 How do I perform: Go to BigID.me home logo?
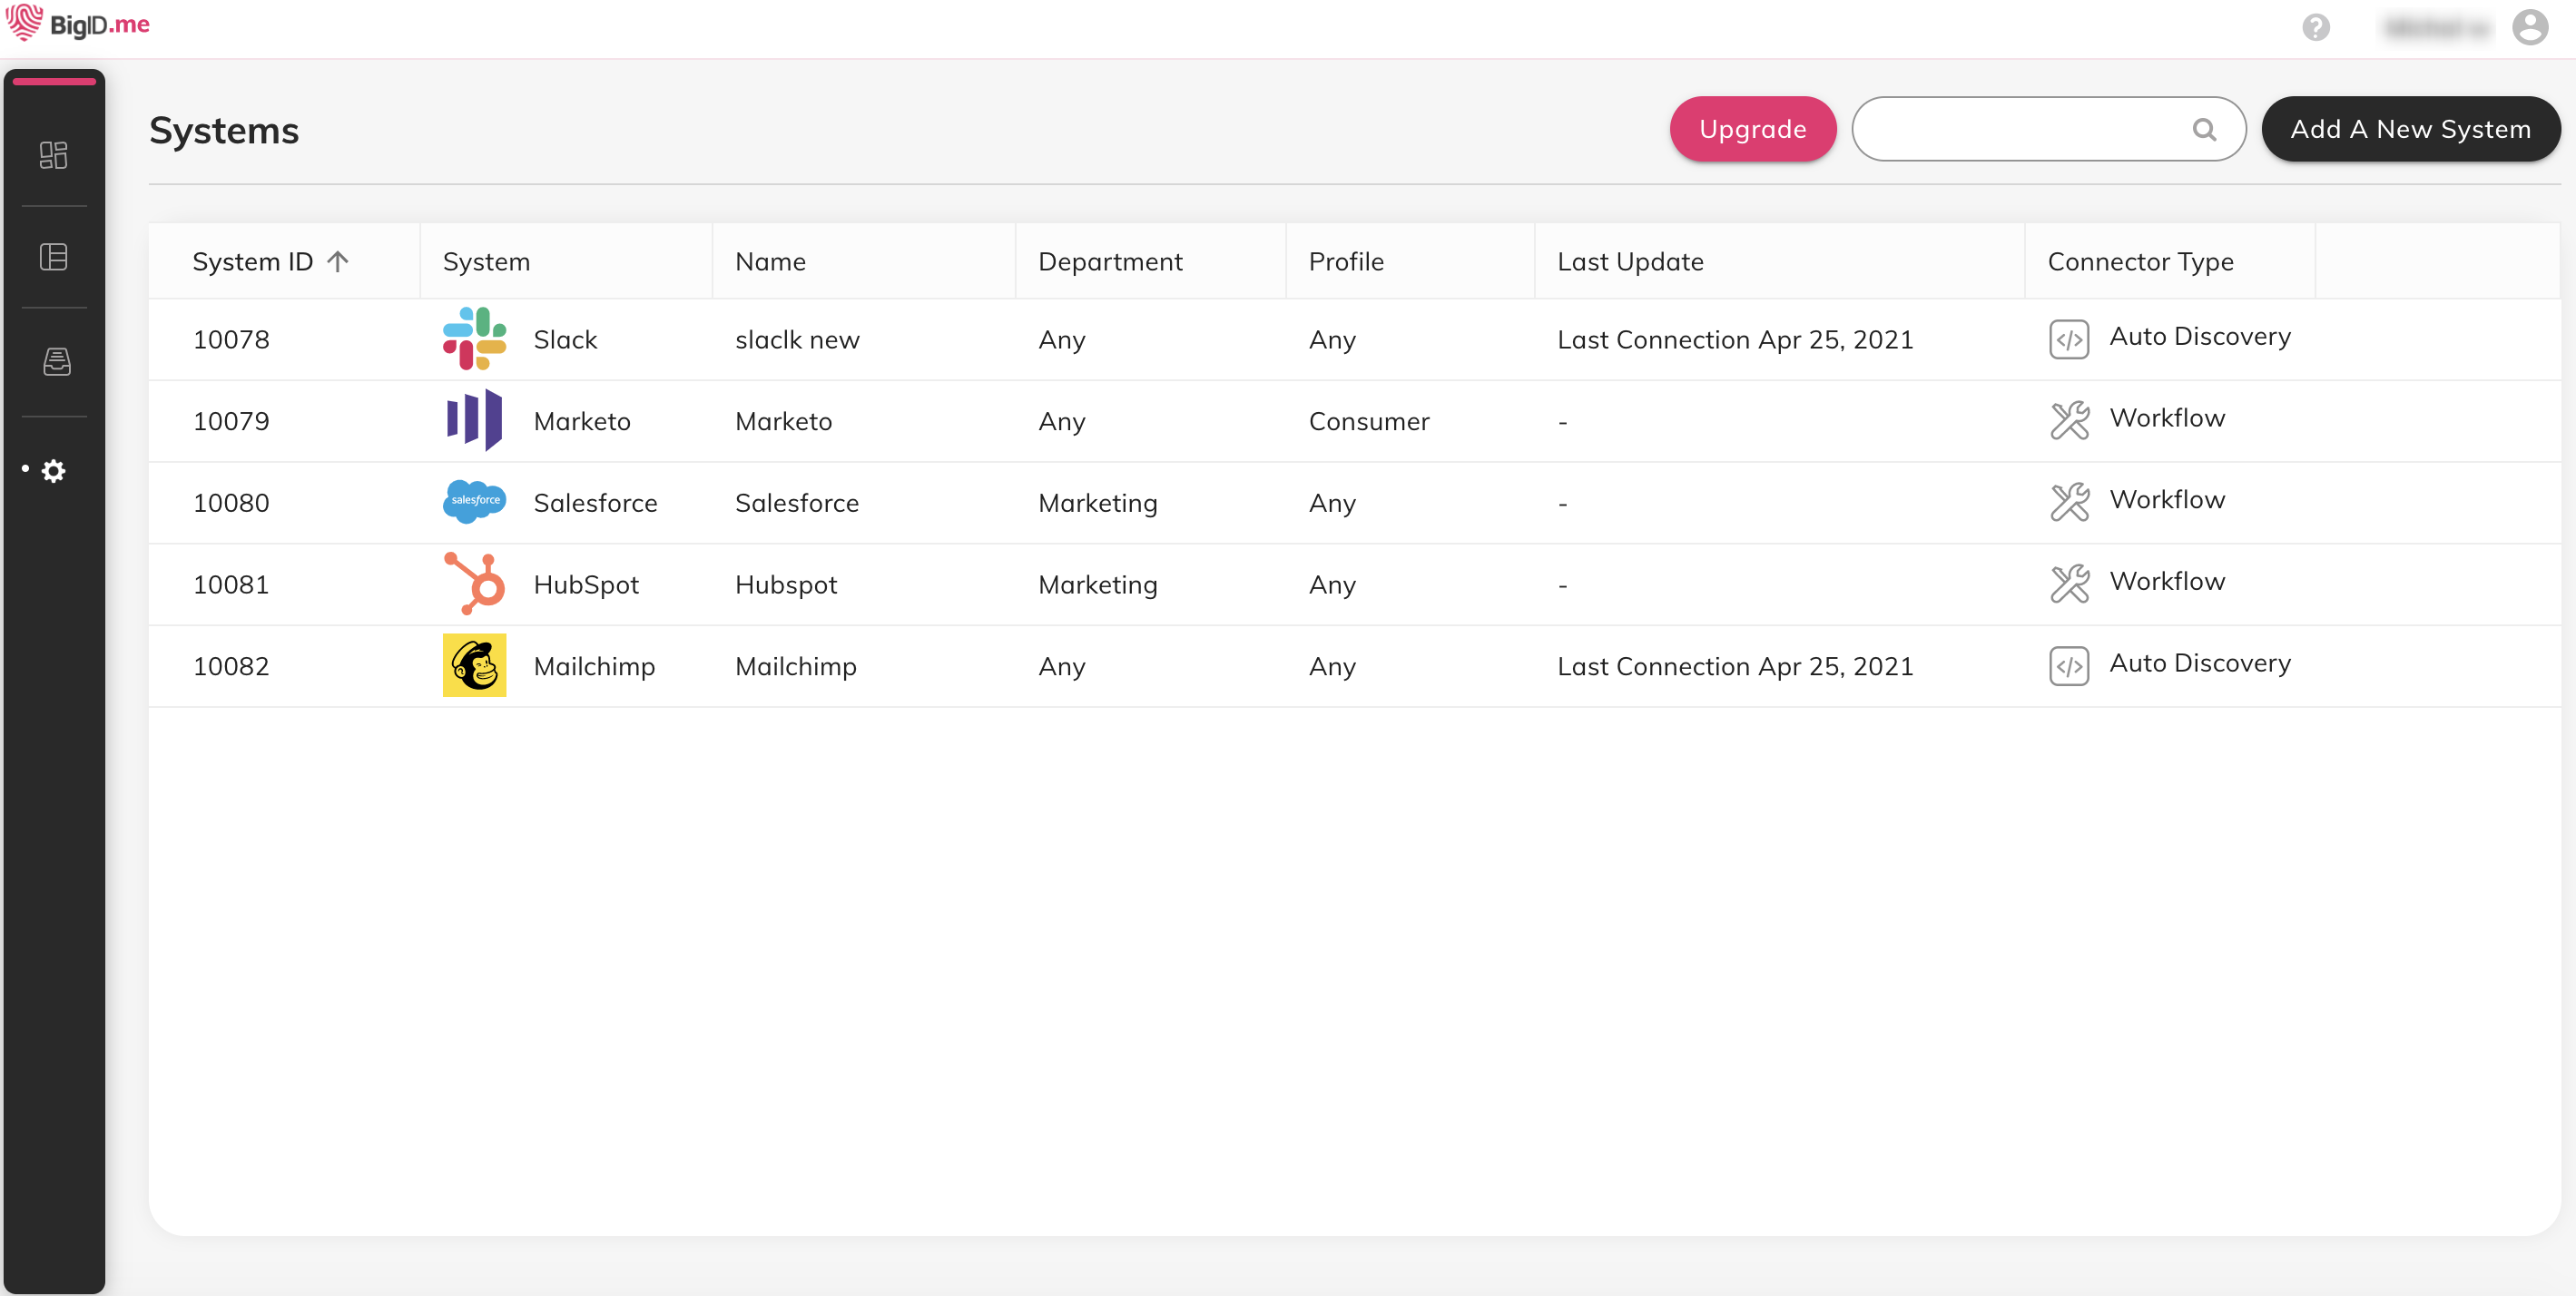(x=78, y=24)
